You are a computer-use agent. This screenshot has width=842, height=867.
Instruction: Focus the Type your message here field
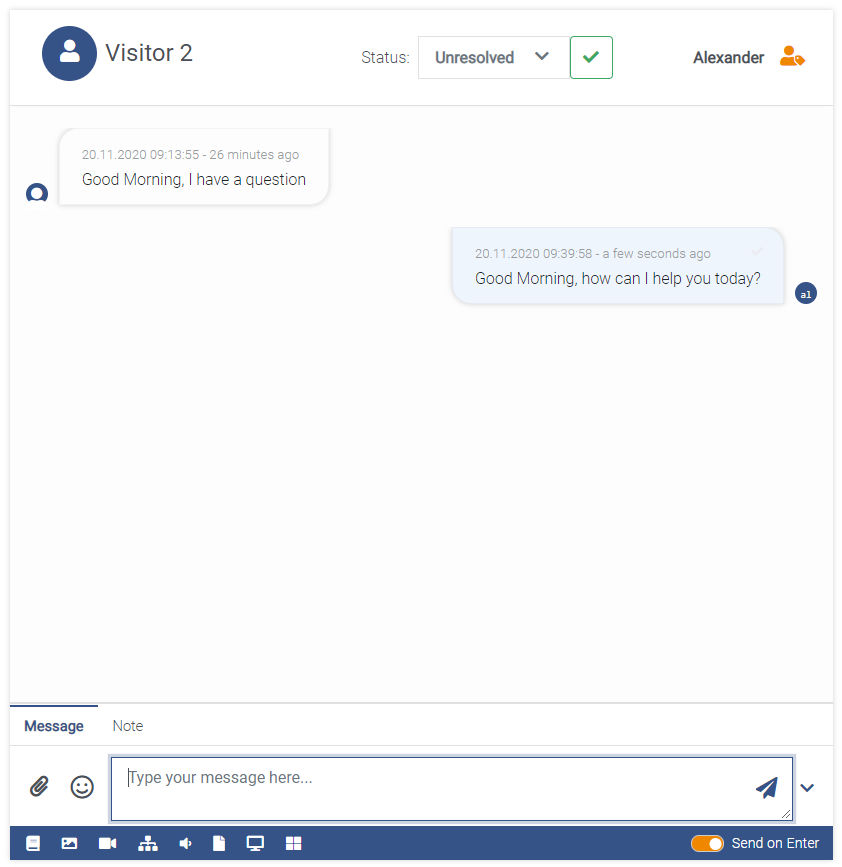[452, 788]
